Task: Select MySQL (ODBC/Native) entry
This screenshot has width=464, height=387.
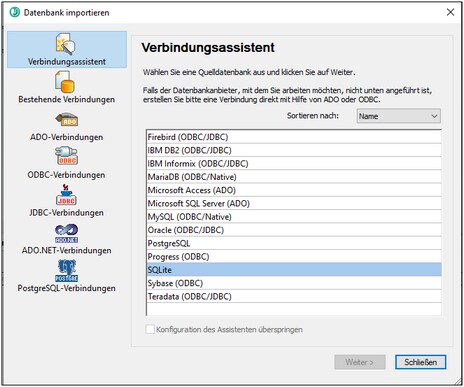Action: 294,217
